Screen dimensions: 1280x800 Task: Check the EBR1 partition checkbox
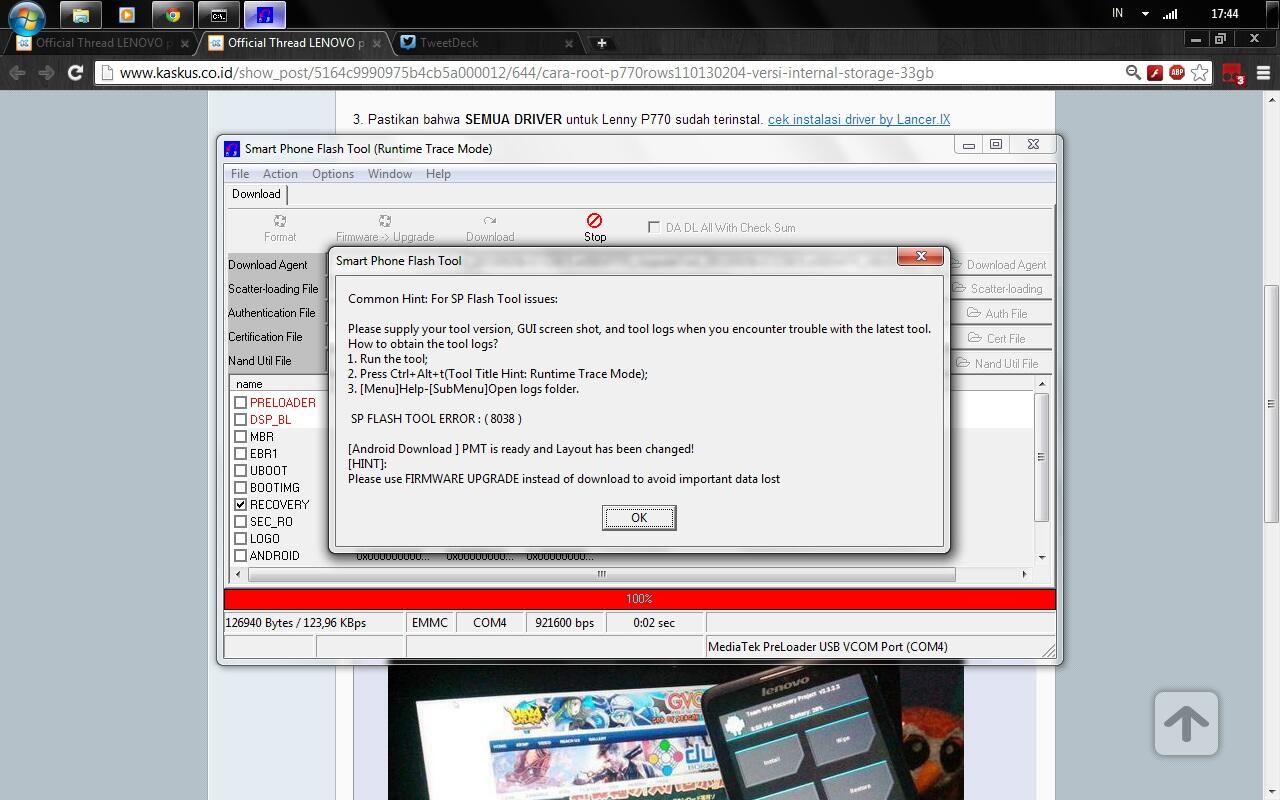pos(240,453)
